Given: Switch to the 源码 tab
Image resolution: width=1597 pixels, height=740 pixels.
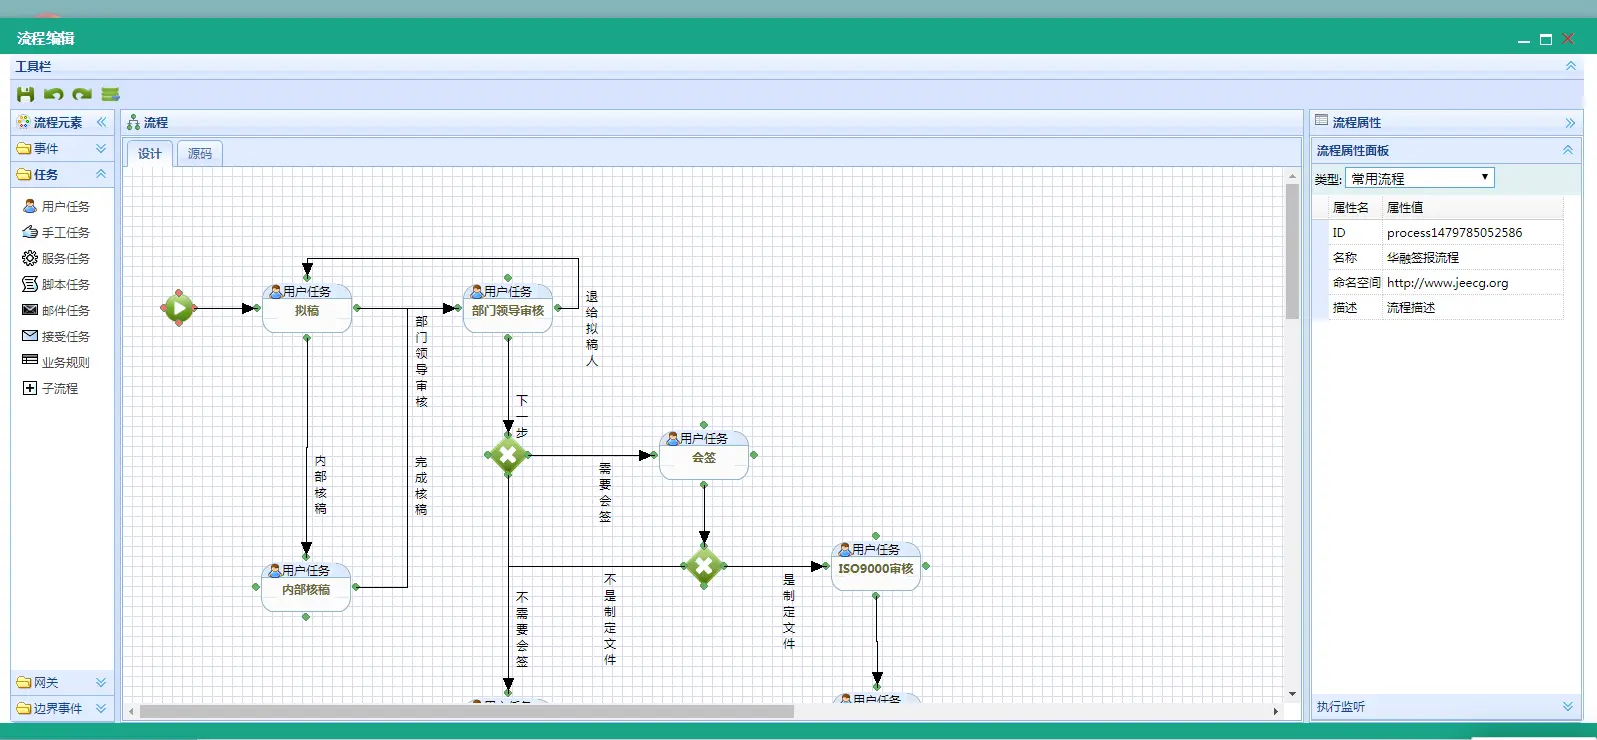Looking at the screenshot, I should [200, 153].
